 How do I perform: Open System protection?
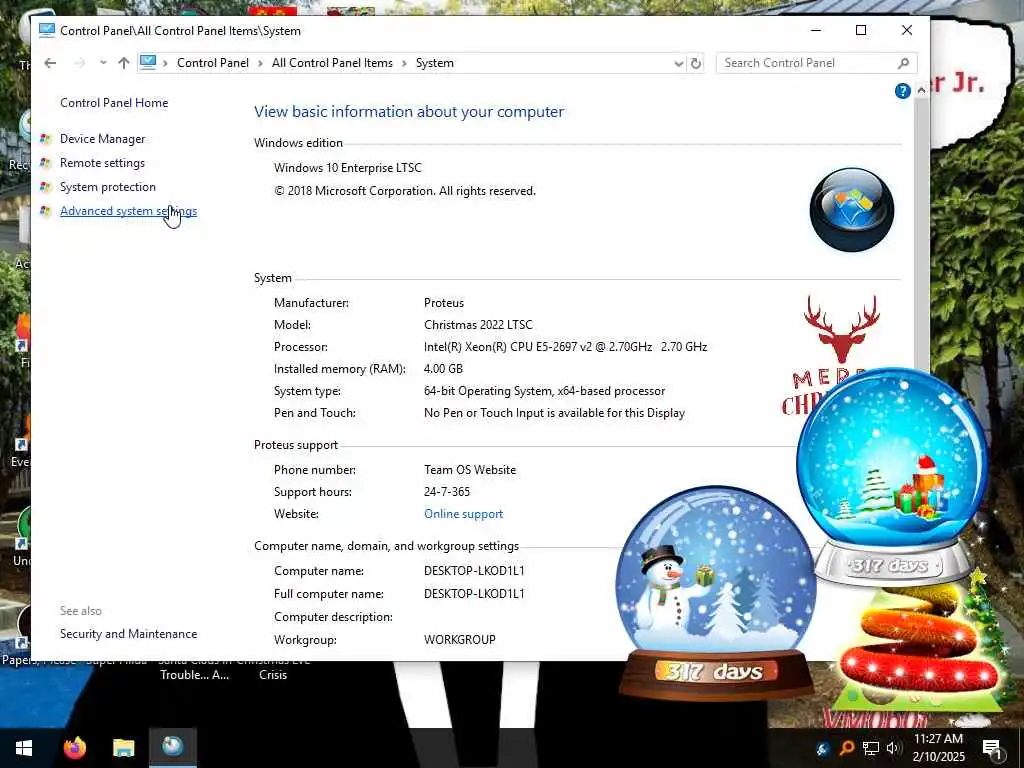pos(108,187)
